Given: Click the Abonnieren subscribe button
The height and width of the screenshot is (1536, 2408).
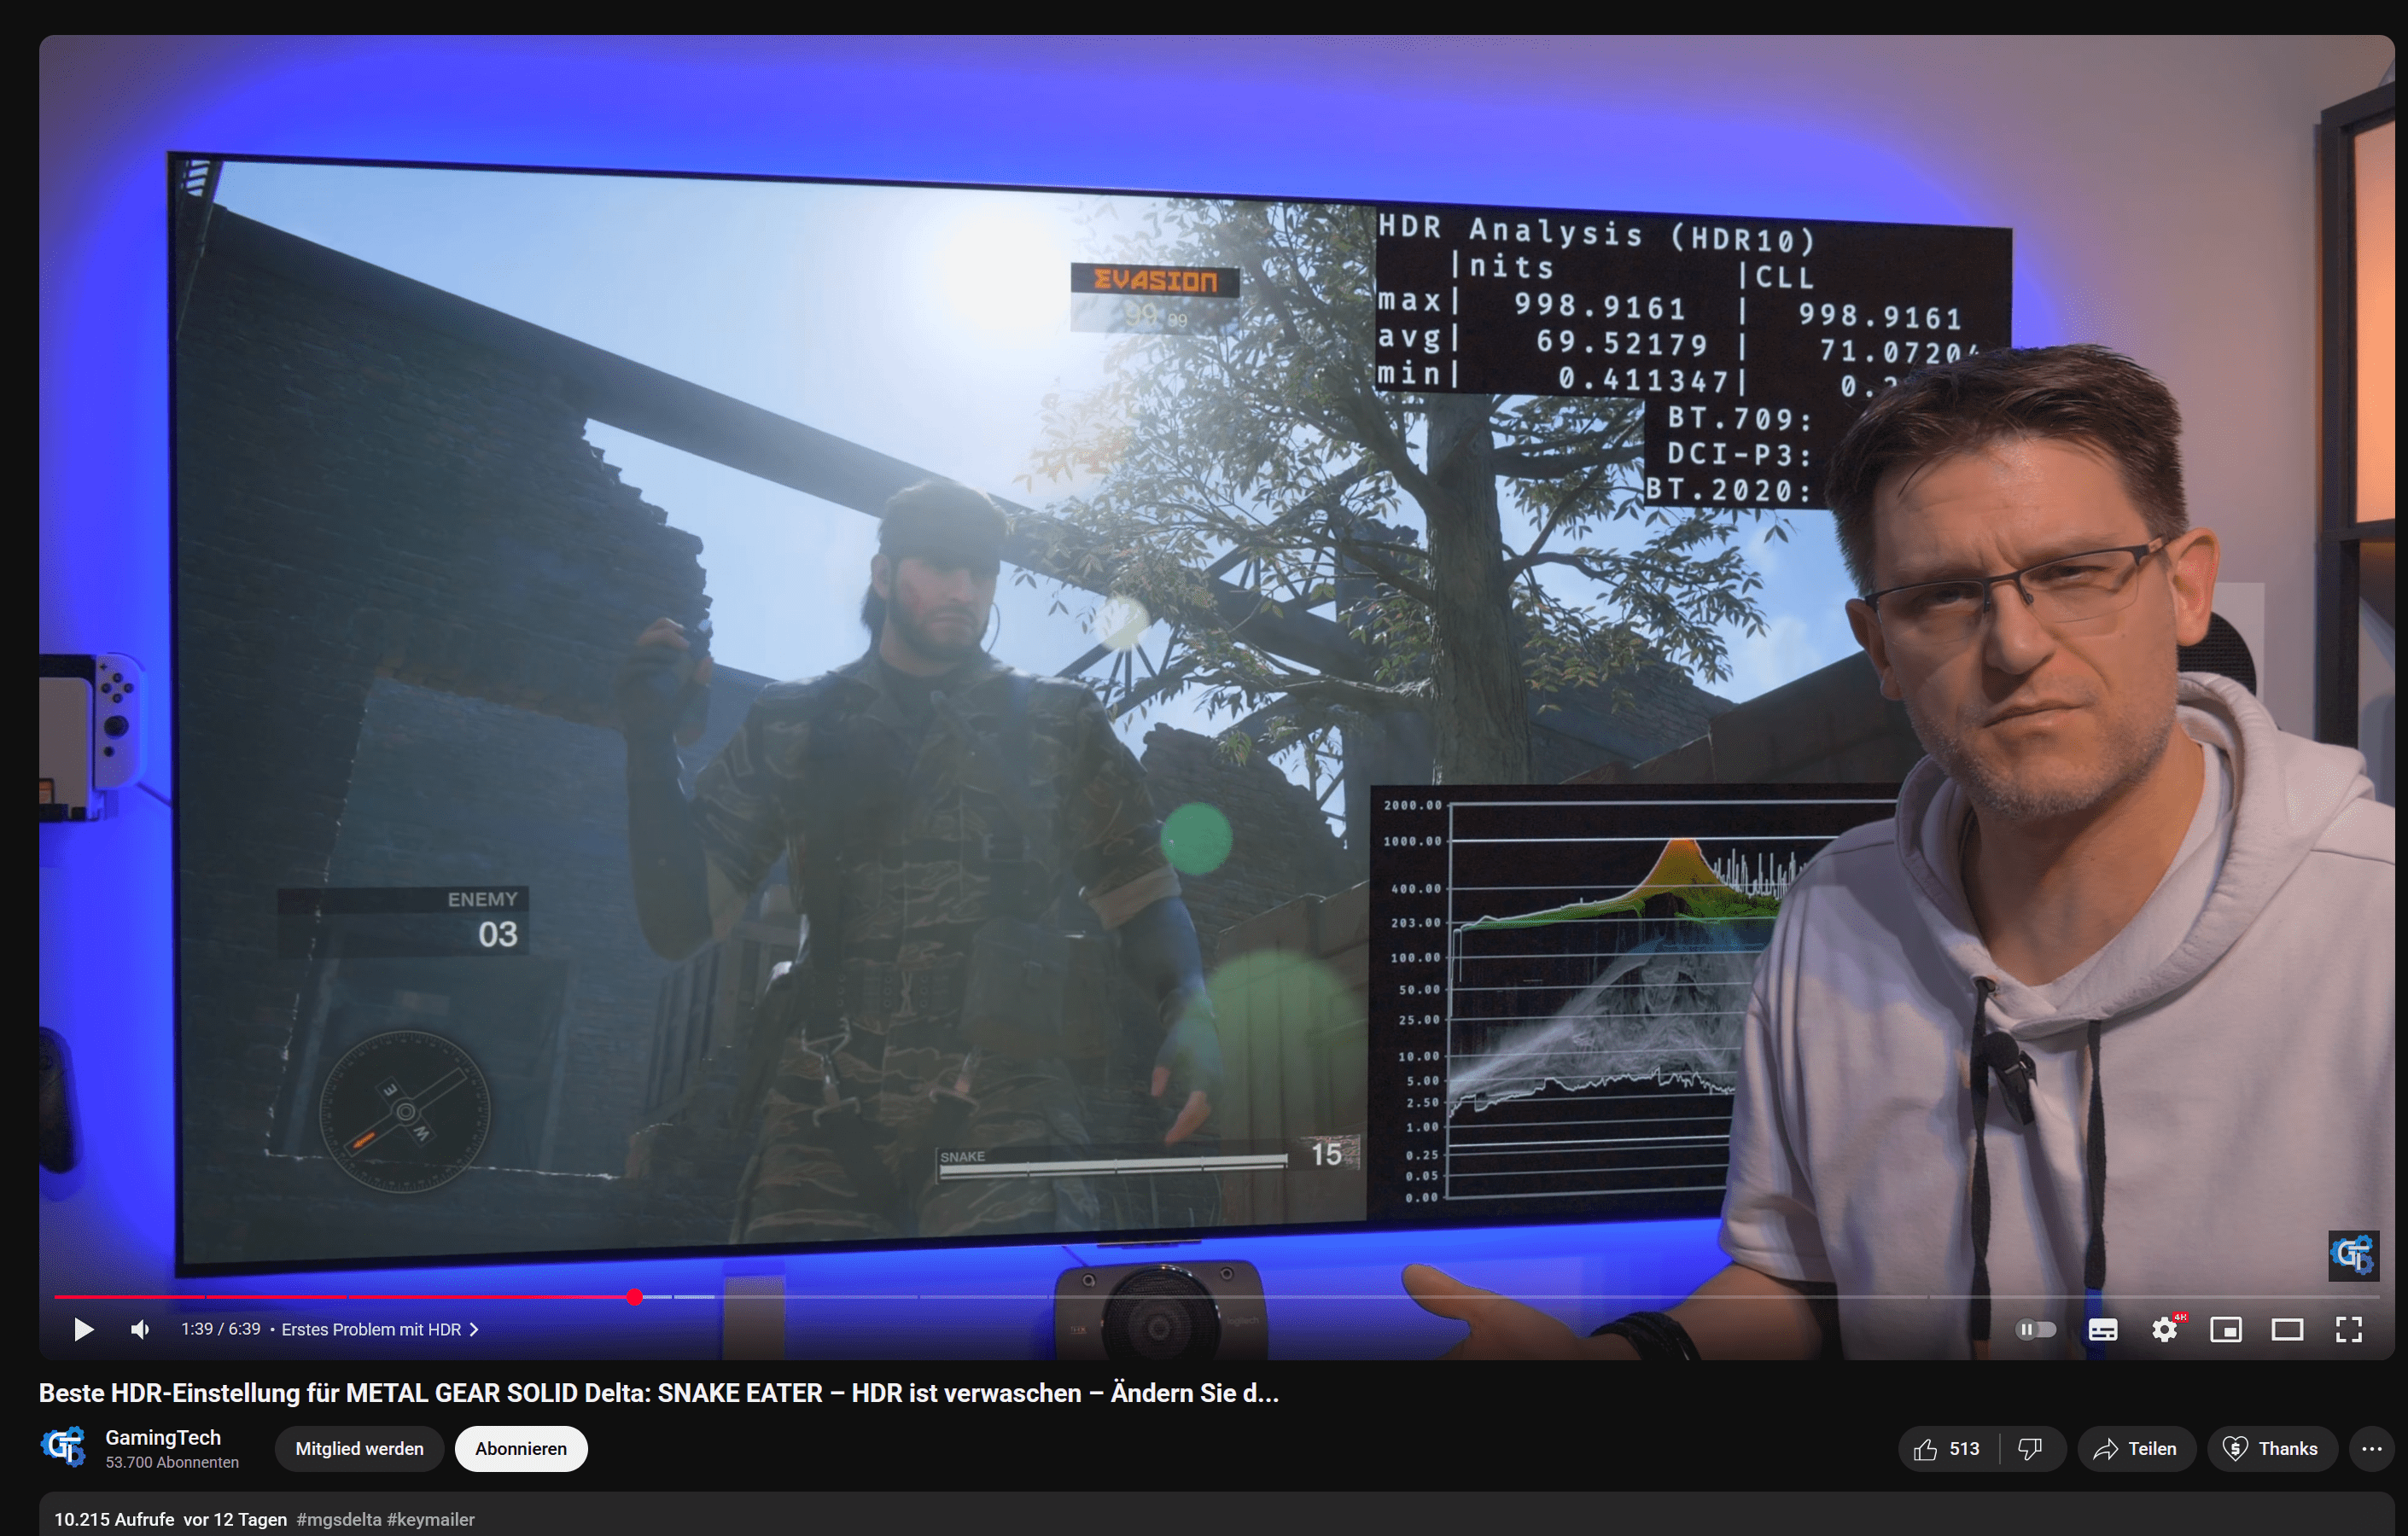Looking at the screenshot, I should click(521, 1449).
